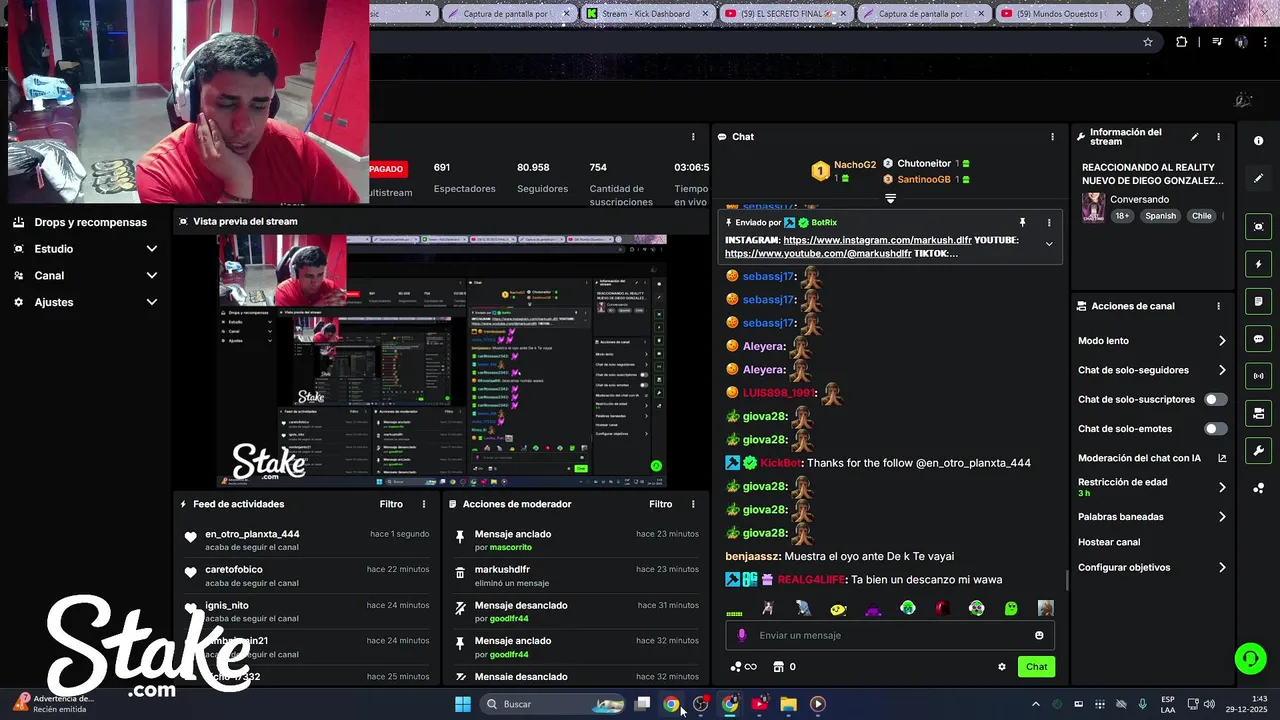Click the pin icon on BotRix pinned message
Image resolution: width=1280 pixels, height=720 pixels.
[1022, 222]
